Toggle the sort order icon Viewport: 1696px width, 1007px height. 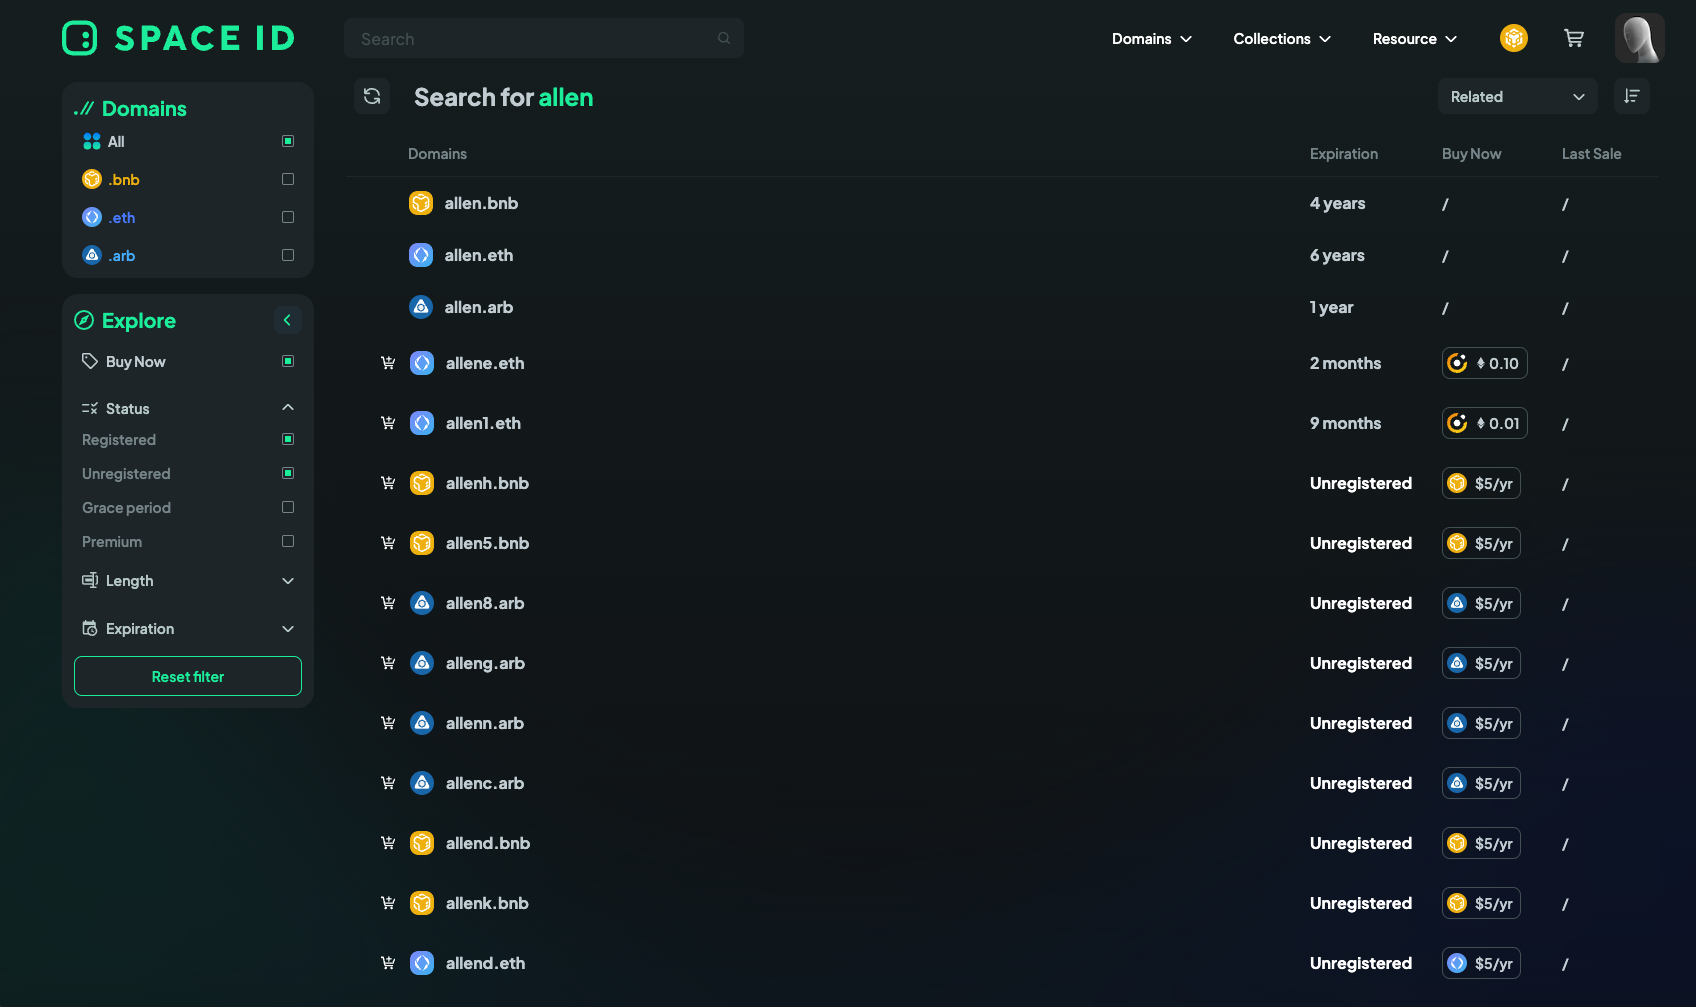[1632, 96]
